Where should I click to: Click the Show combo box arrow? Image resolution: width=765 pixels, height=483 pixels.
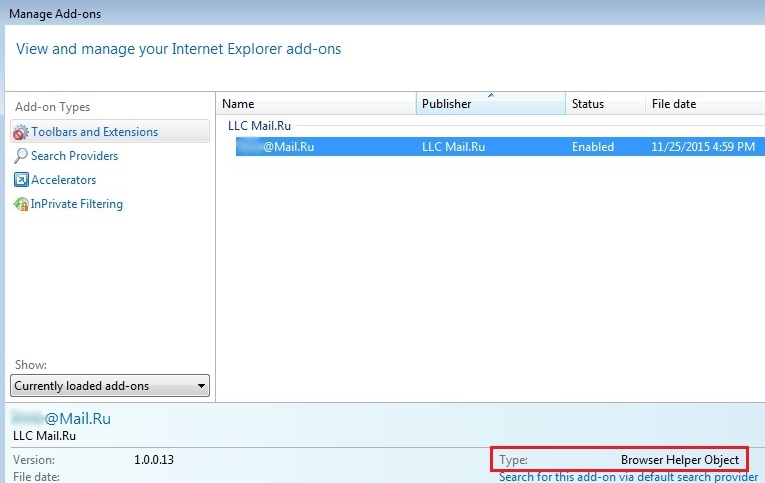tap(201, 386)
